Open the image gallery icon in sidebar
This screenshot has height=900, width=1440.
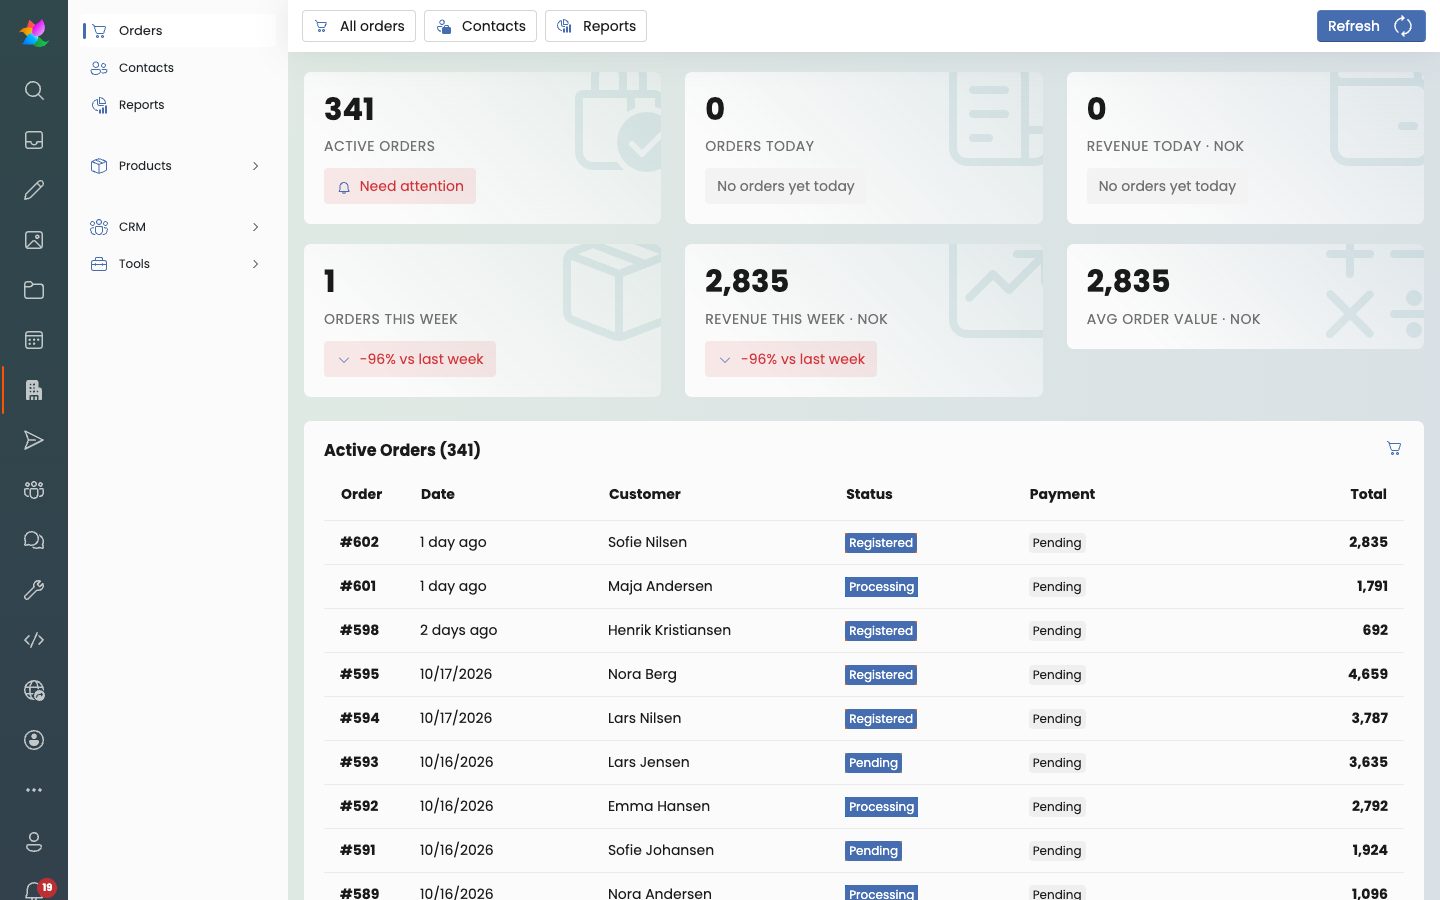coord(34,240)
